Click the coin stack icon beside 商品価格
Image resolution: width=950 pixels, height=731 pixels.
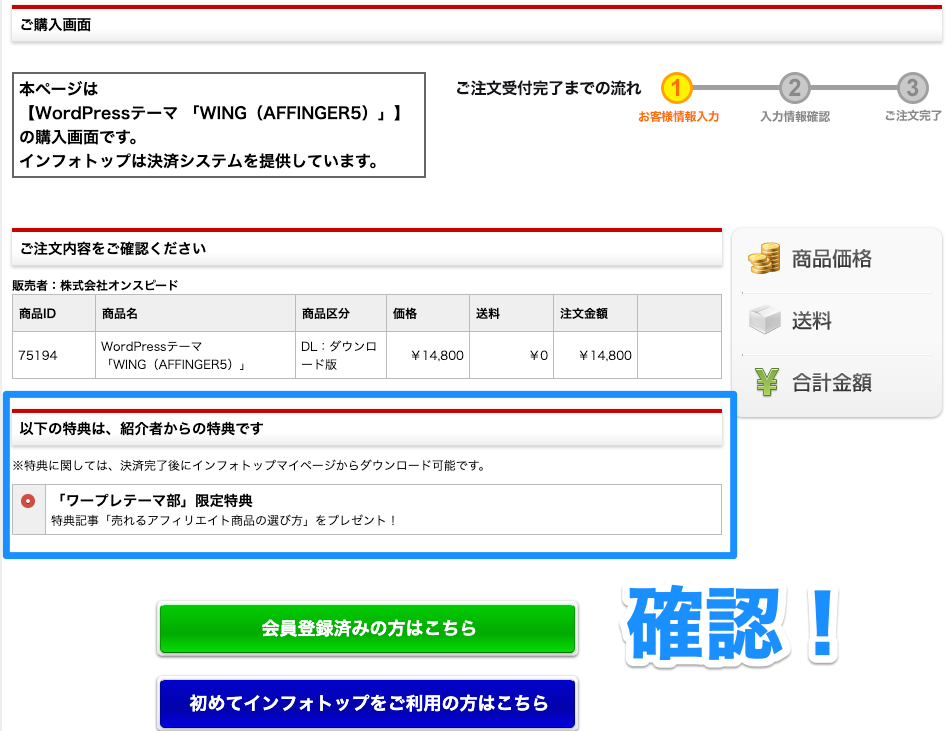765,259
